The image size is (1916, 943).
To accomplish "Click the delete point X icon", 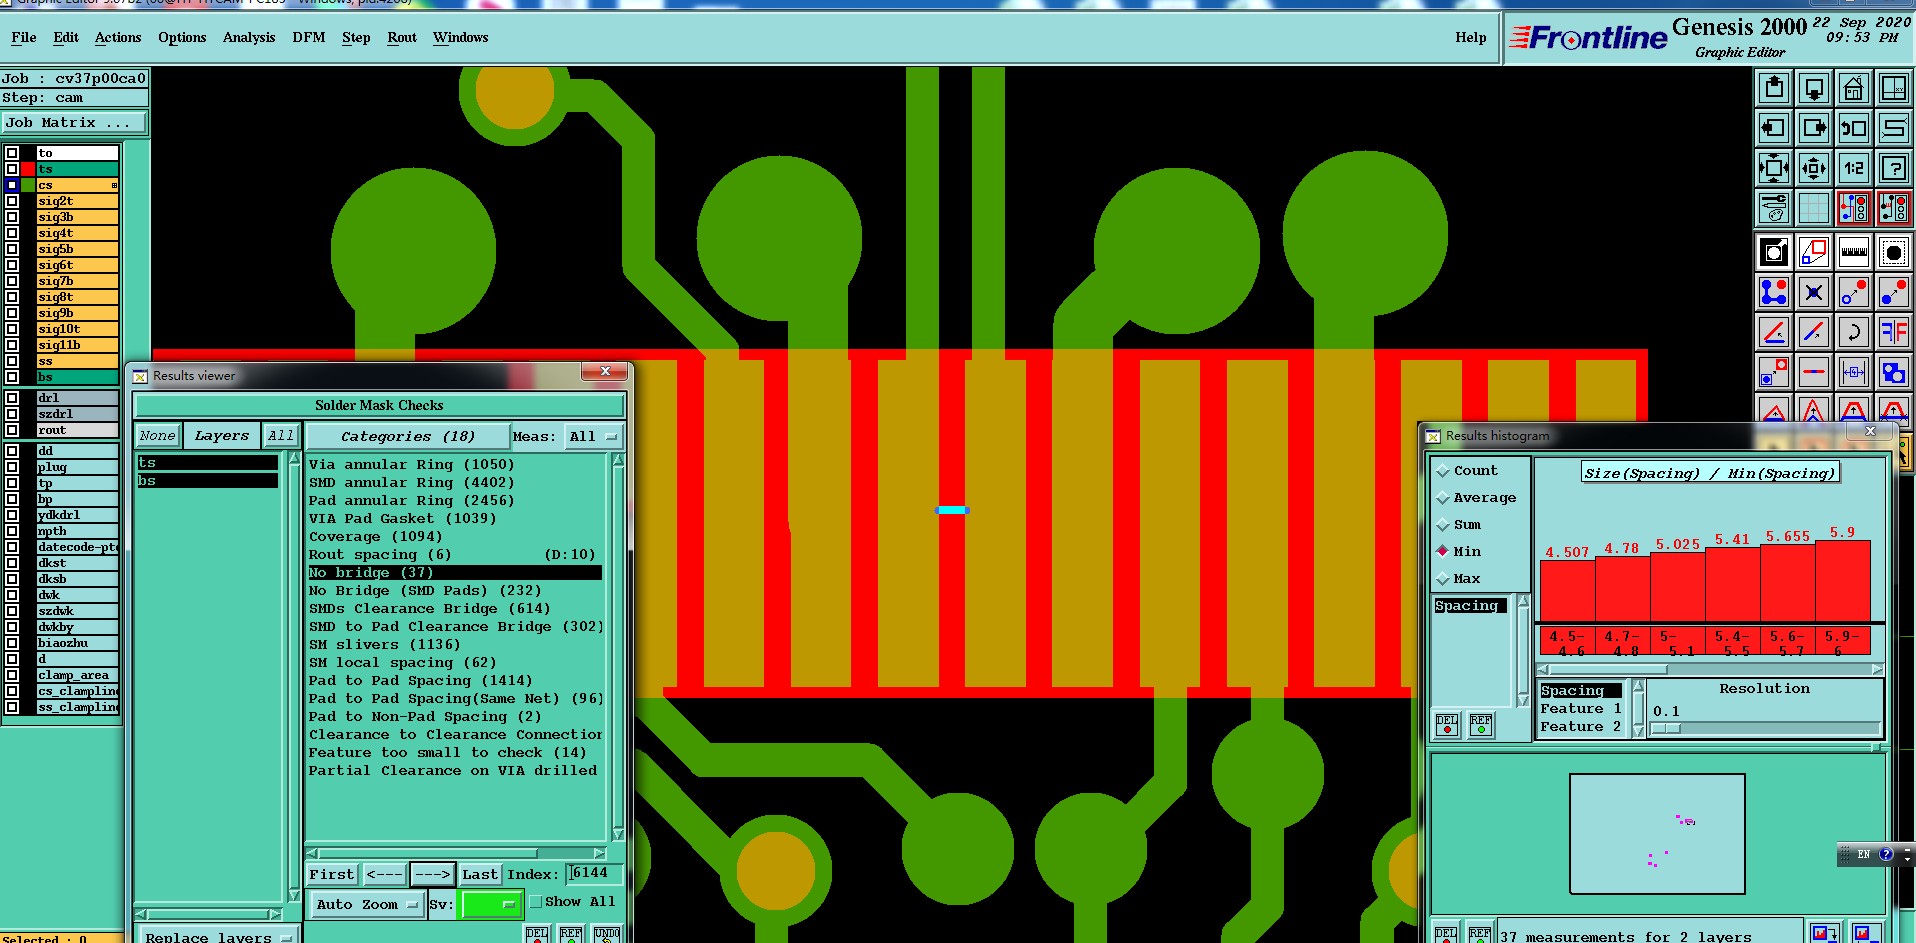I will tap(1814, 292).
